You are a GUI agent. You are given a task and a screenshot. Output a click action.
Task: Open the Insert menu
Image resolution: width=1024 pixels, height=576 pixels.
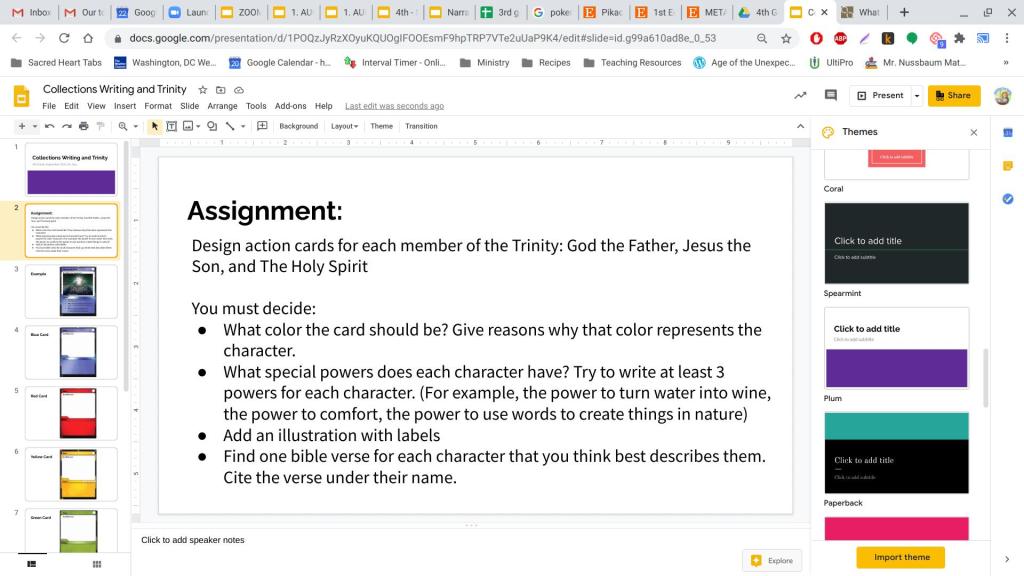click(x=125, y=106)
